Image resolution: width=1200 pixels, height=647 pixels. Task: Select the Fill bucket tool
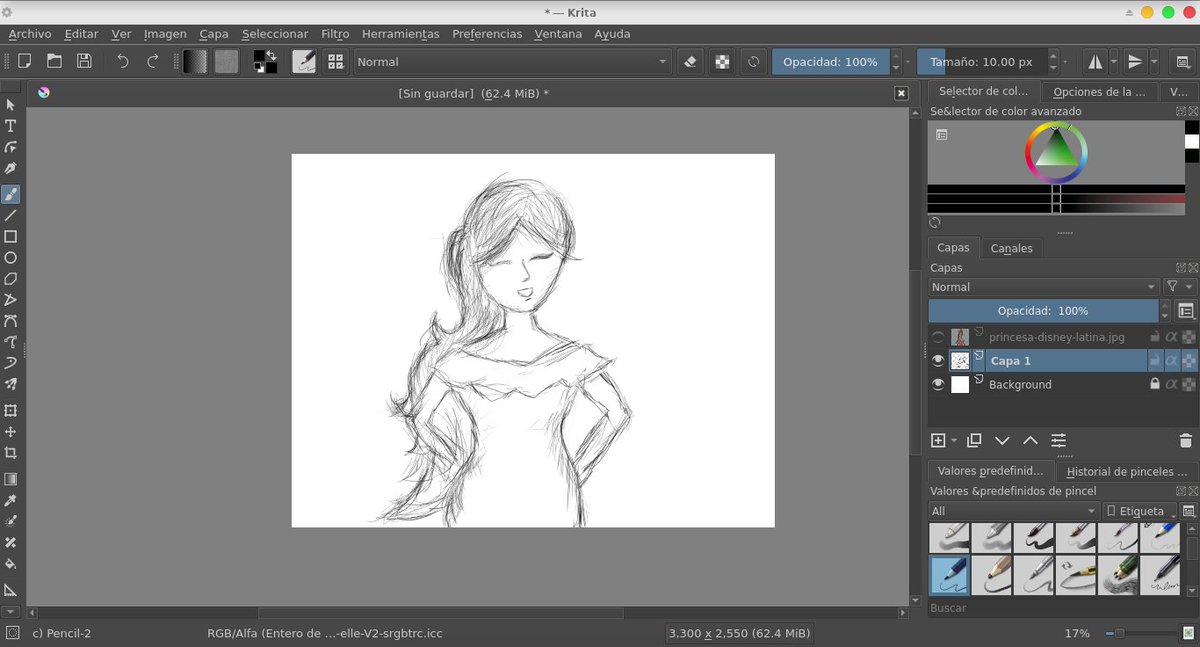point(11,564)
